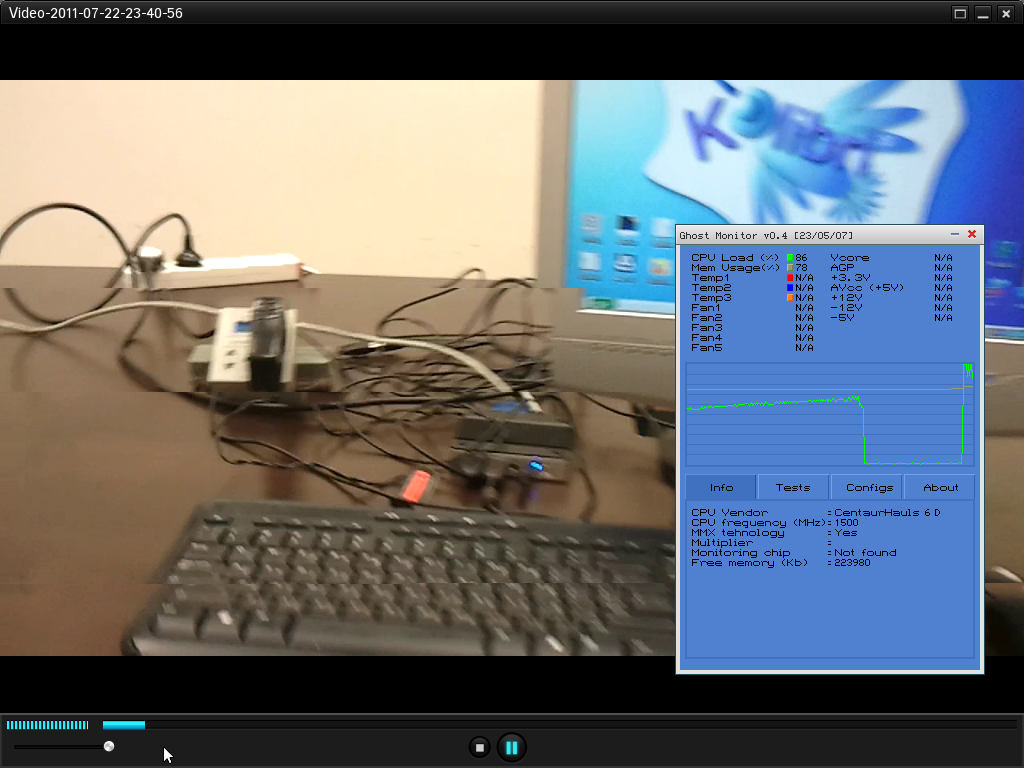This screenshot has width=1024, height=768.
Task: Switch to the Info tab
Action: (721, 487)
